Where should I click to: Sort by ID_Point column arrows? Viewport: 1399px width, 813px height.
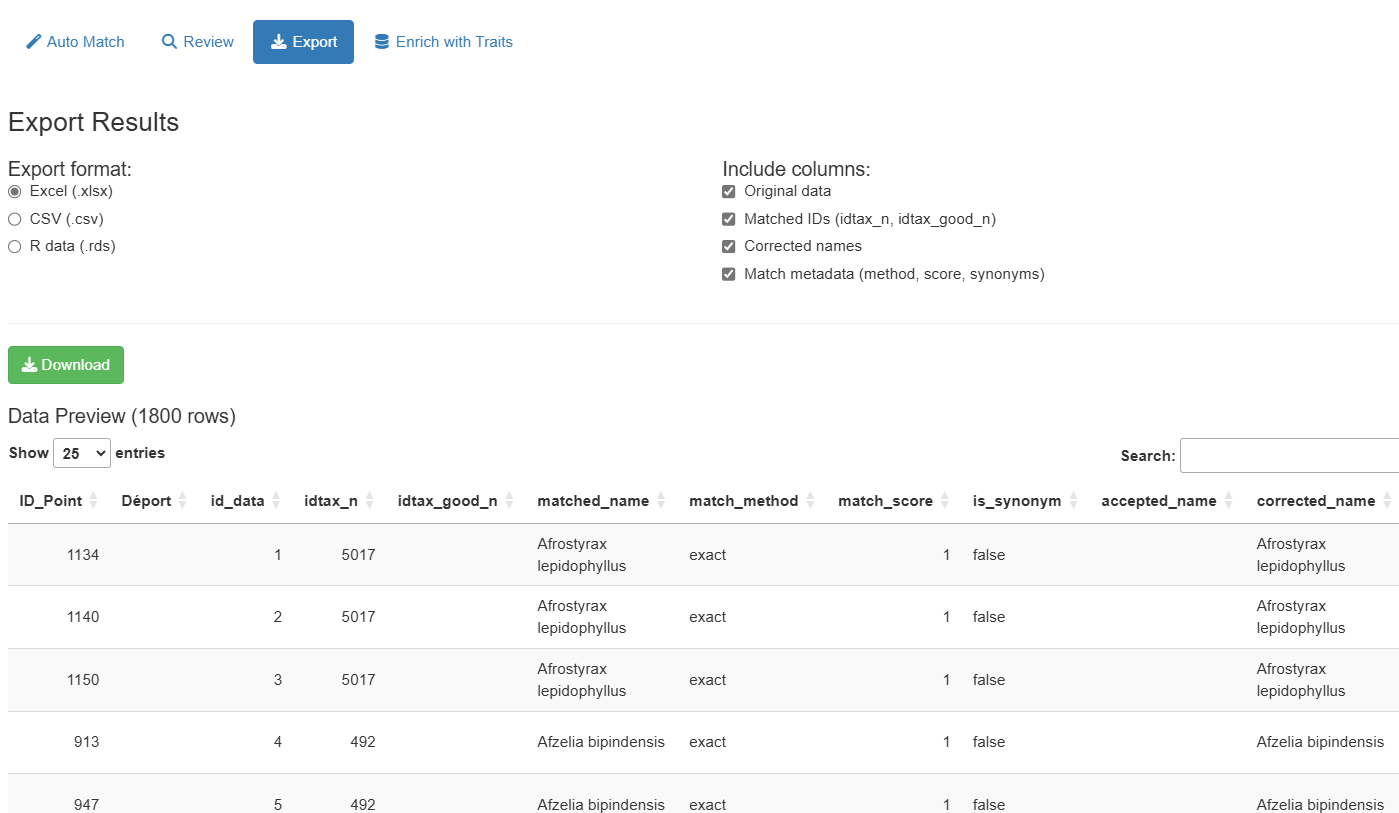[x=94, y=501]
